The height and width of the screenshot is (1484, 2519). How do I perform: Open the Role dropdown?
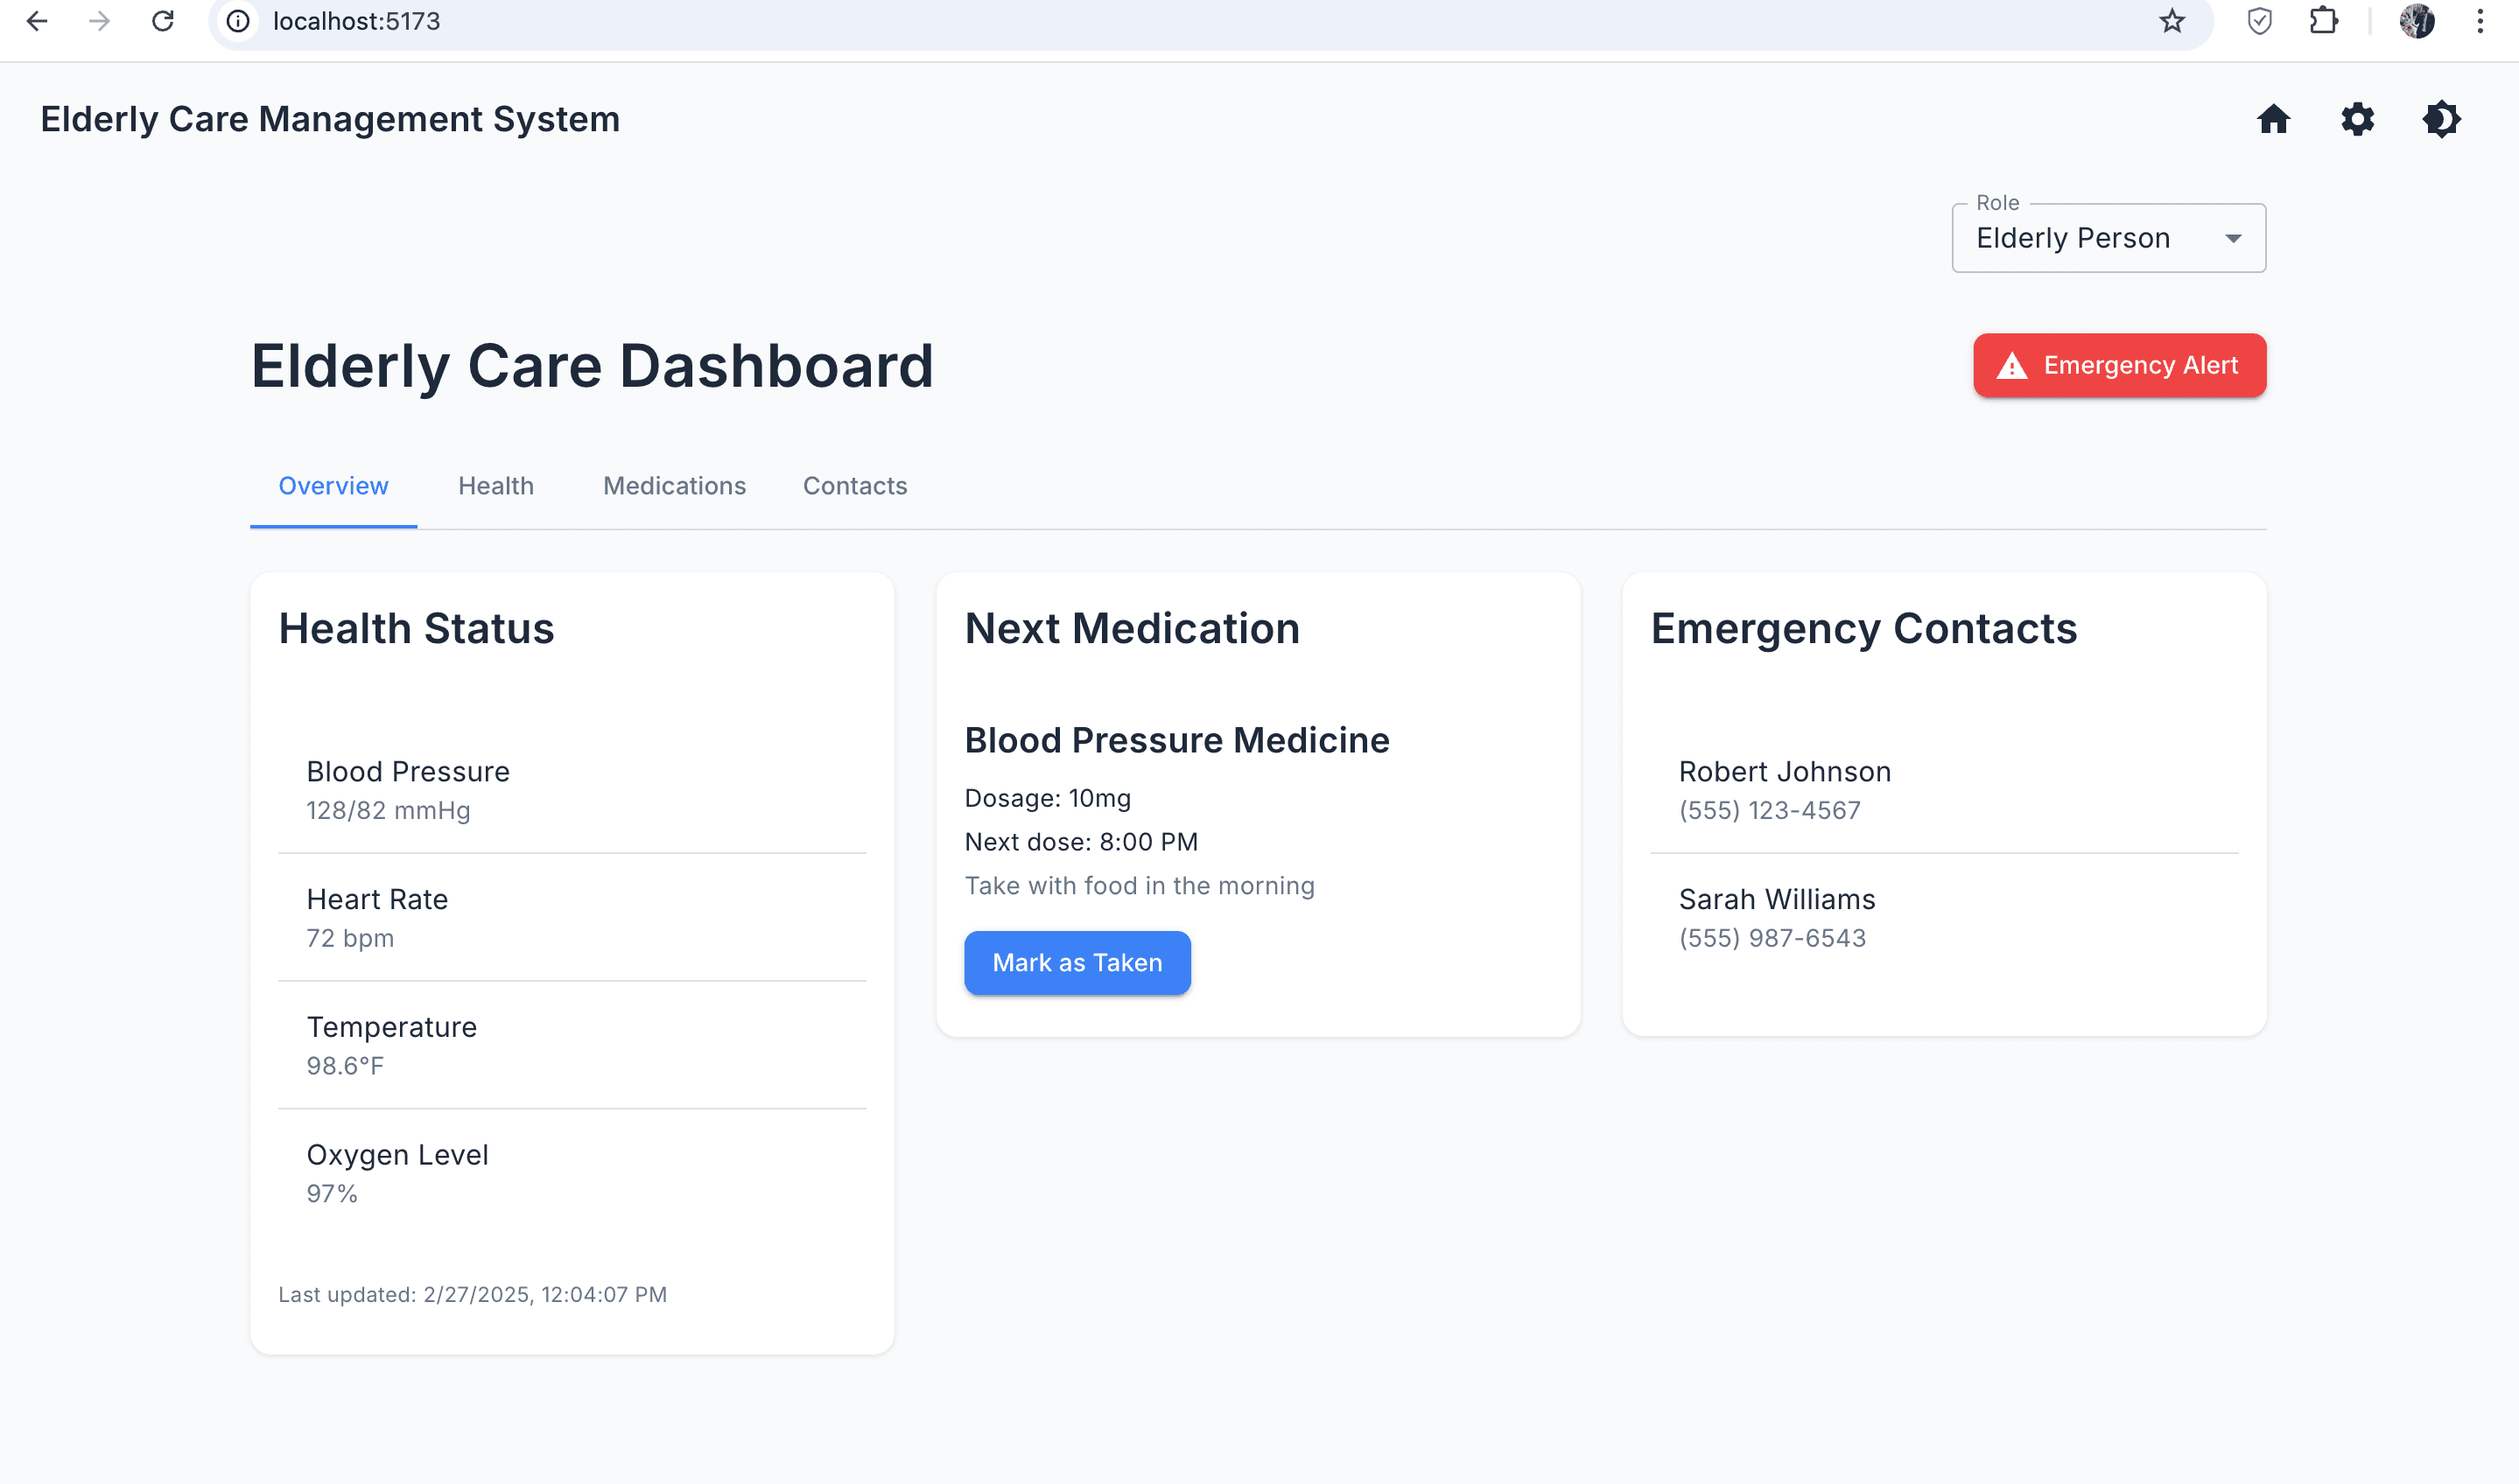tap(2108, 238)
